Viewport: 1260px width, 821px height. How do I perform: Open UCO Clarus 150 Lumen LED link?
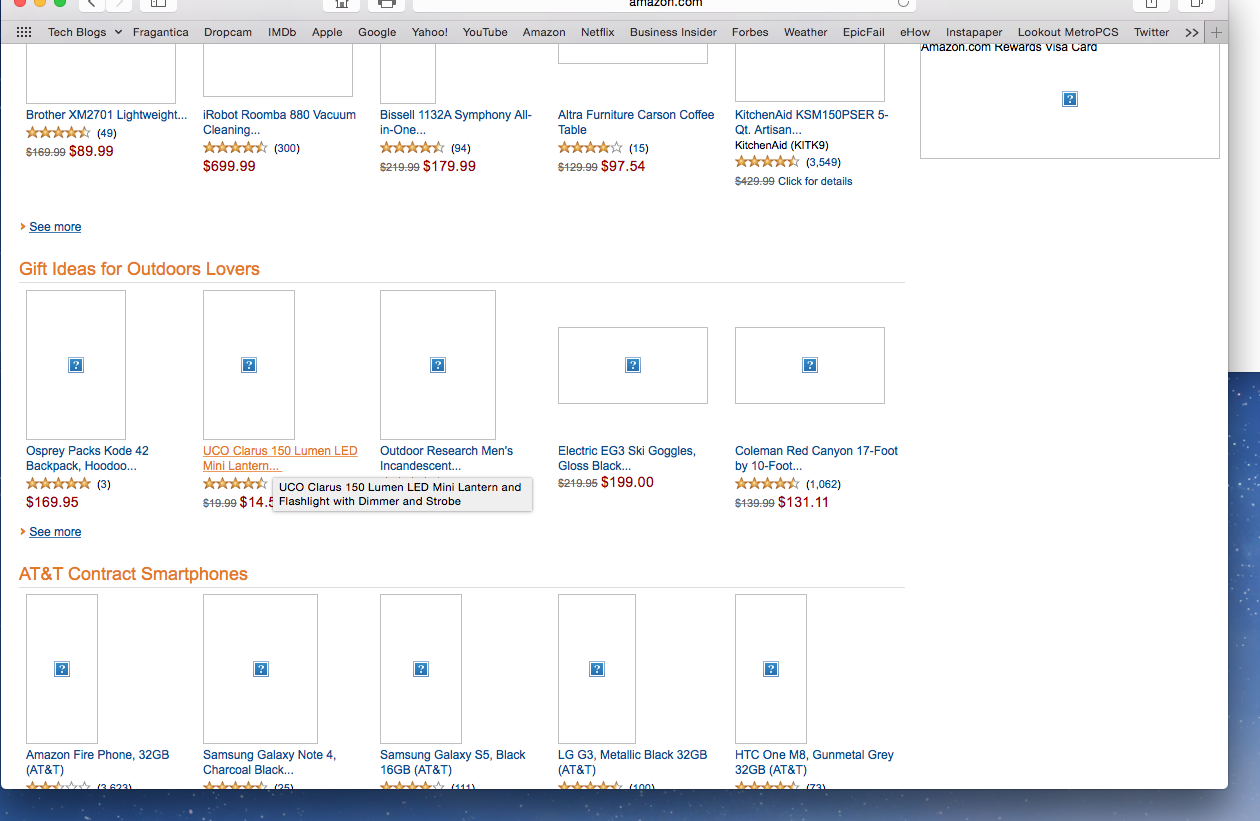coord(280,458)
